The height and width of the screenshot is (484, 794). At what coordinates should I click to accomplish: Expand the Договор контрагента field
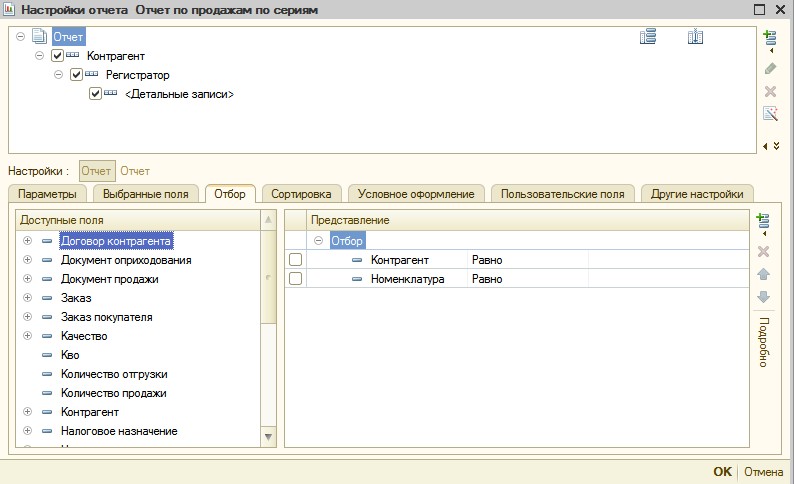[27, 241]
